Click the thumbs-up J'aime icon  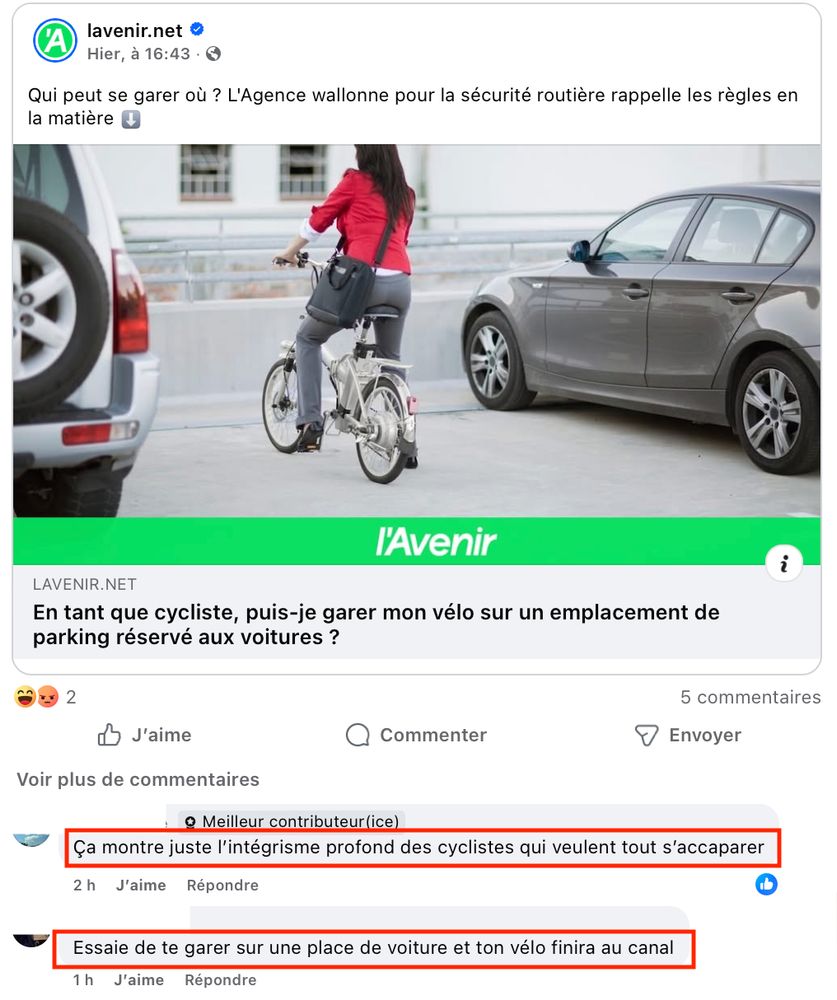[x=109, y=735]
